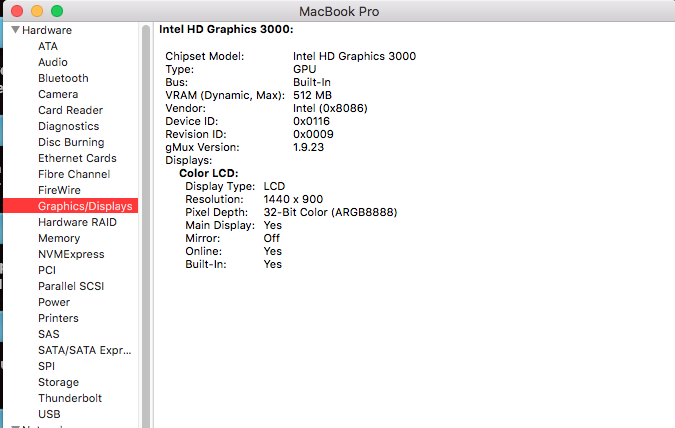The image size is (675, 428).
Task: Open the Camera entry
Action: point(58,94)
